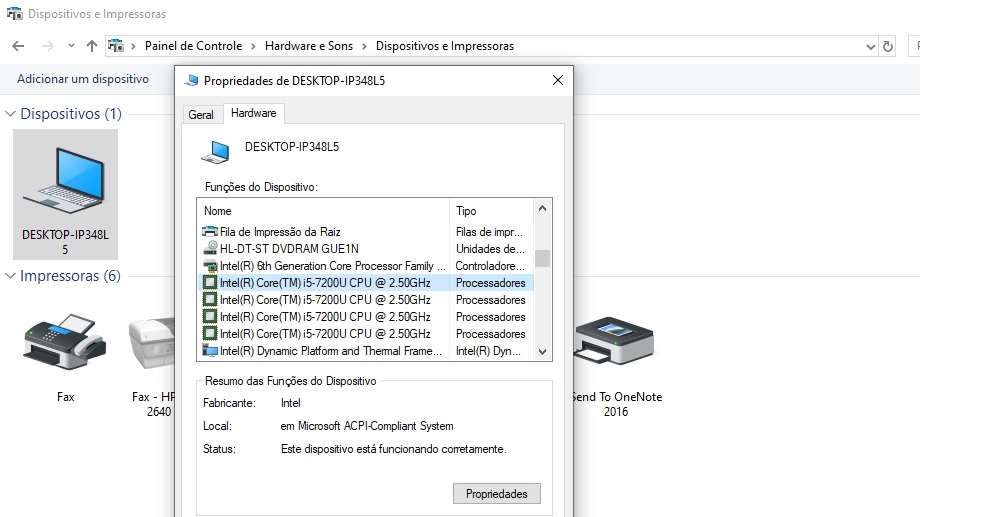This screenshot has width=996, height=517.
Task: Select HL-DT-ST DVDRAM GUE1N drive icon
Action: click(210, 248)
